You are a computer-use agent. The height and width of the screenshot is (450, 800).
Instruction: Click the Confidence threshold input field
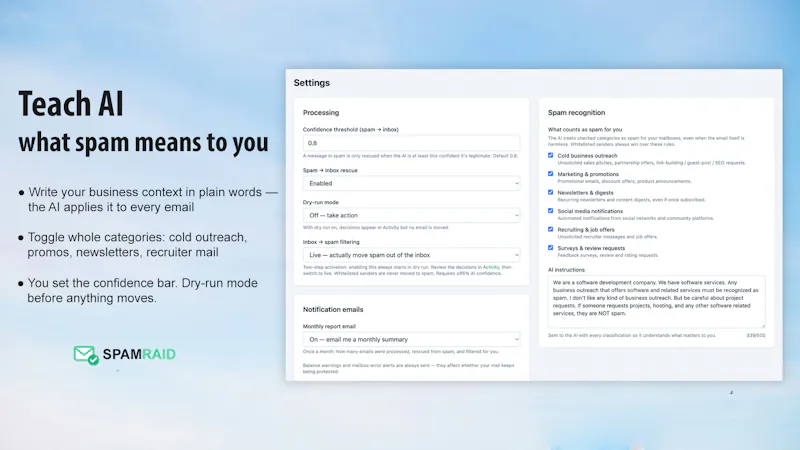pos(411,143)
